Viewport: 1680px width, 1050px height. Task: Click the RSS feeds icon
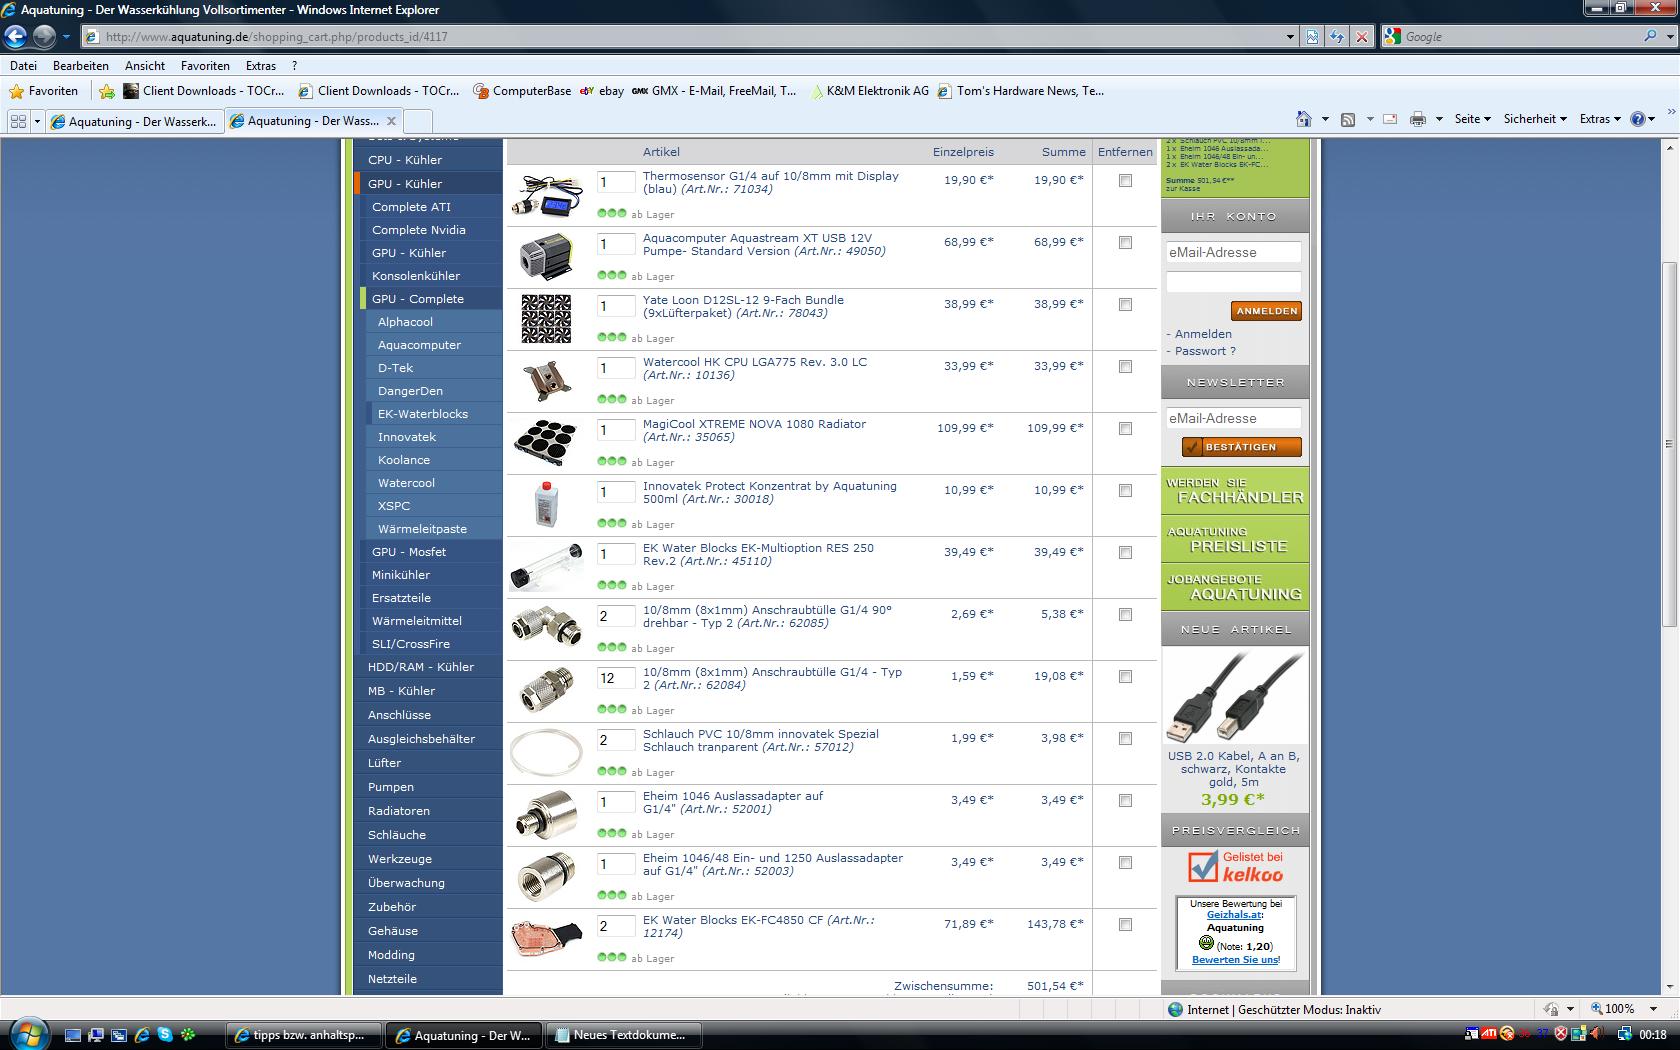click(1348, 119)
